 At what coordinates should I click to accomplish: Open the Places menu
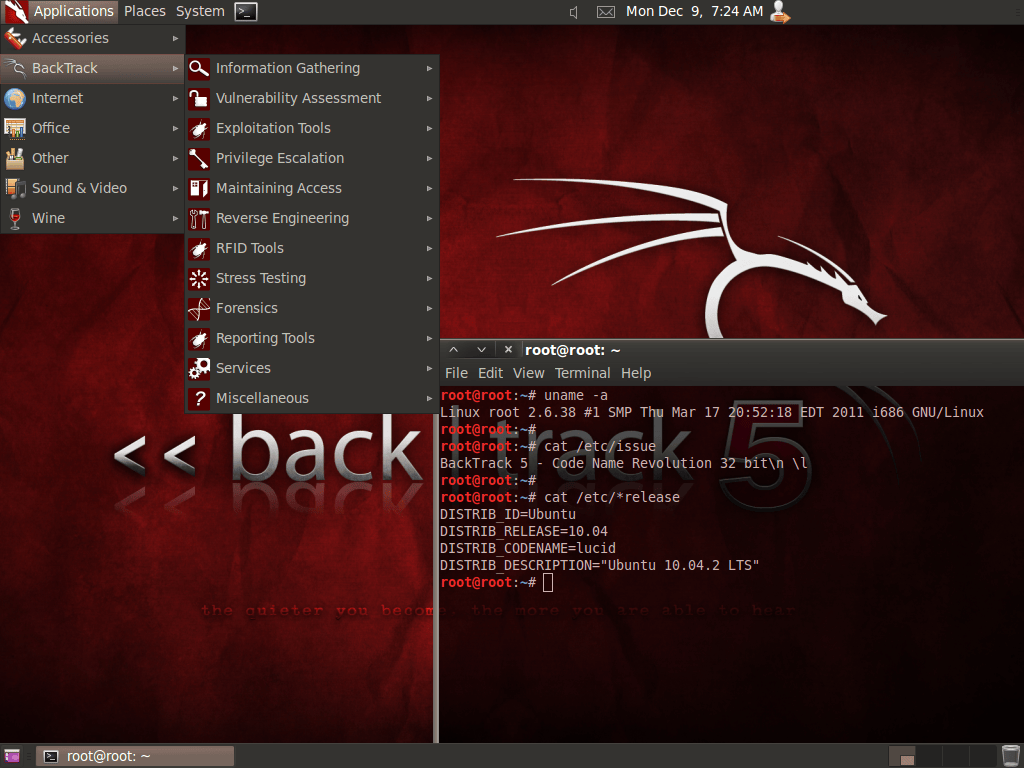[144, 12]
